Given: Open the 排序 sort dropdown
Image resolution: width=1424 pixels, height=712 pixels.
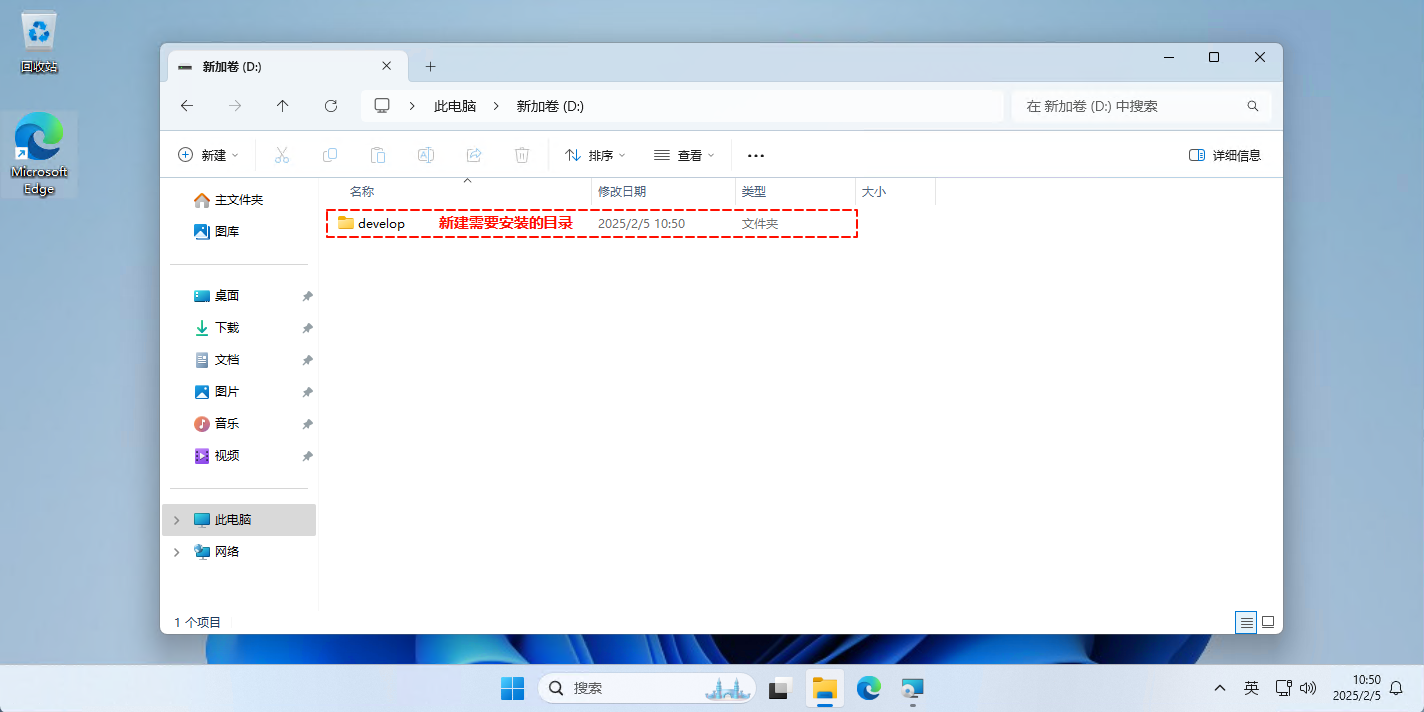Looking at the screenshot, I should point(595,155).
